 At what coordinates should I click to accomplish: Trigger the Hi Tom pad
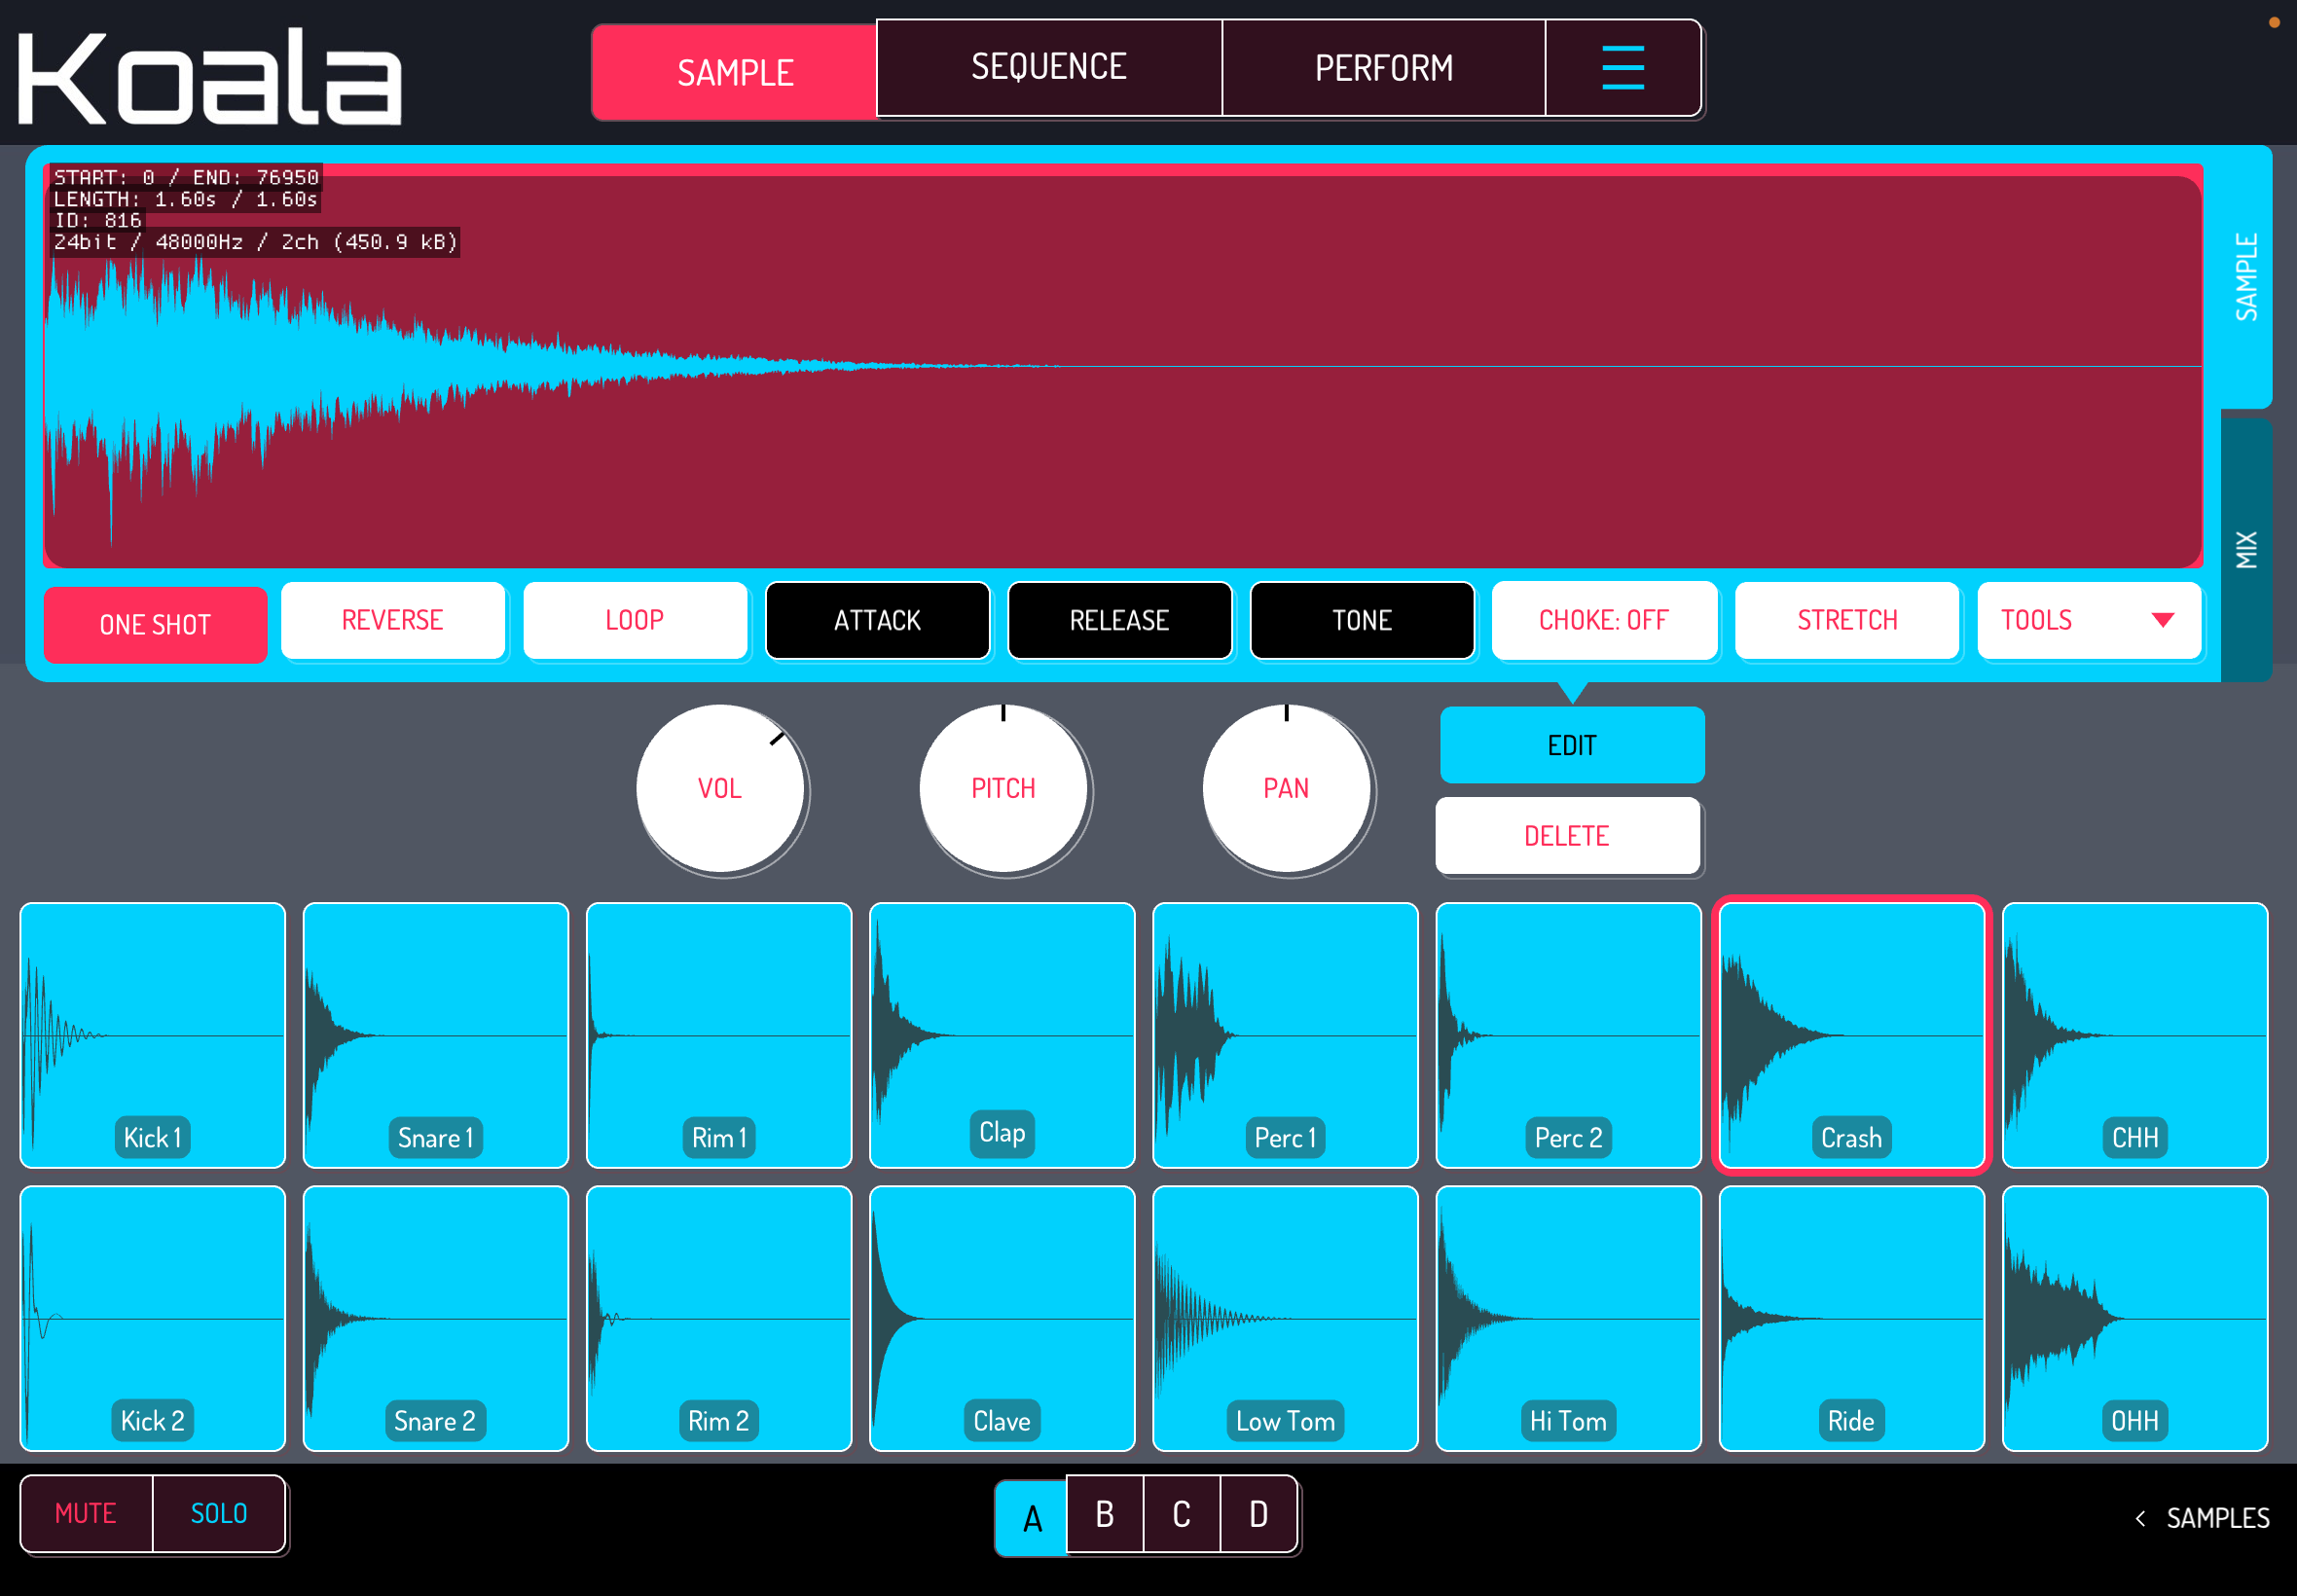click(x=1568, y=1318)
